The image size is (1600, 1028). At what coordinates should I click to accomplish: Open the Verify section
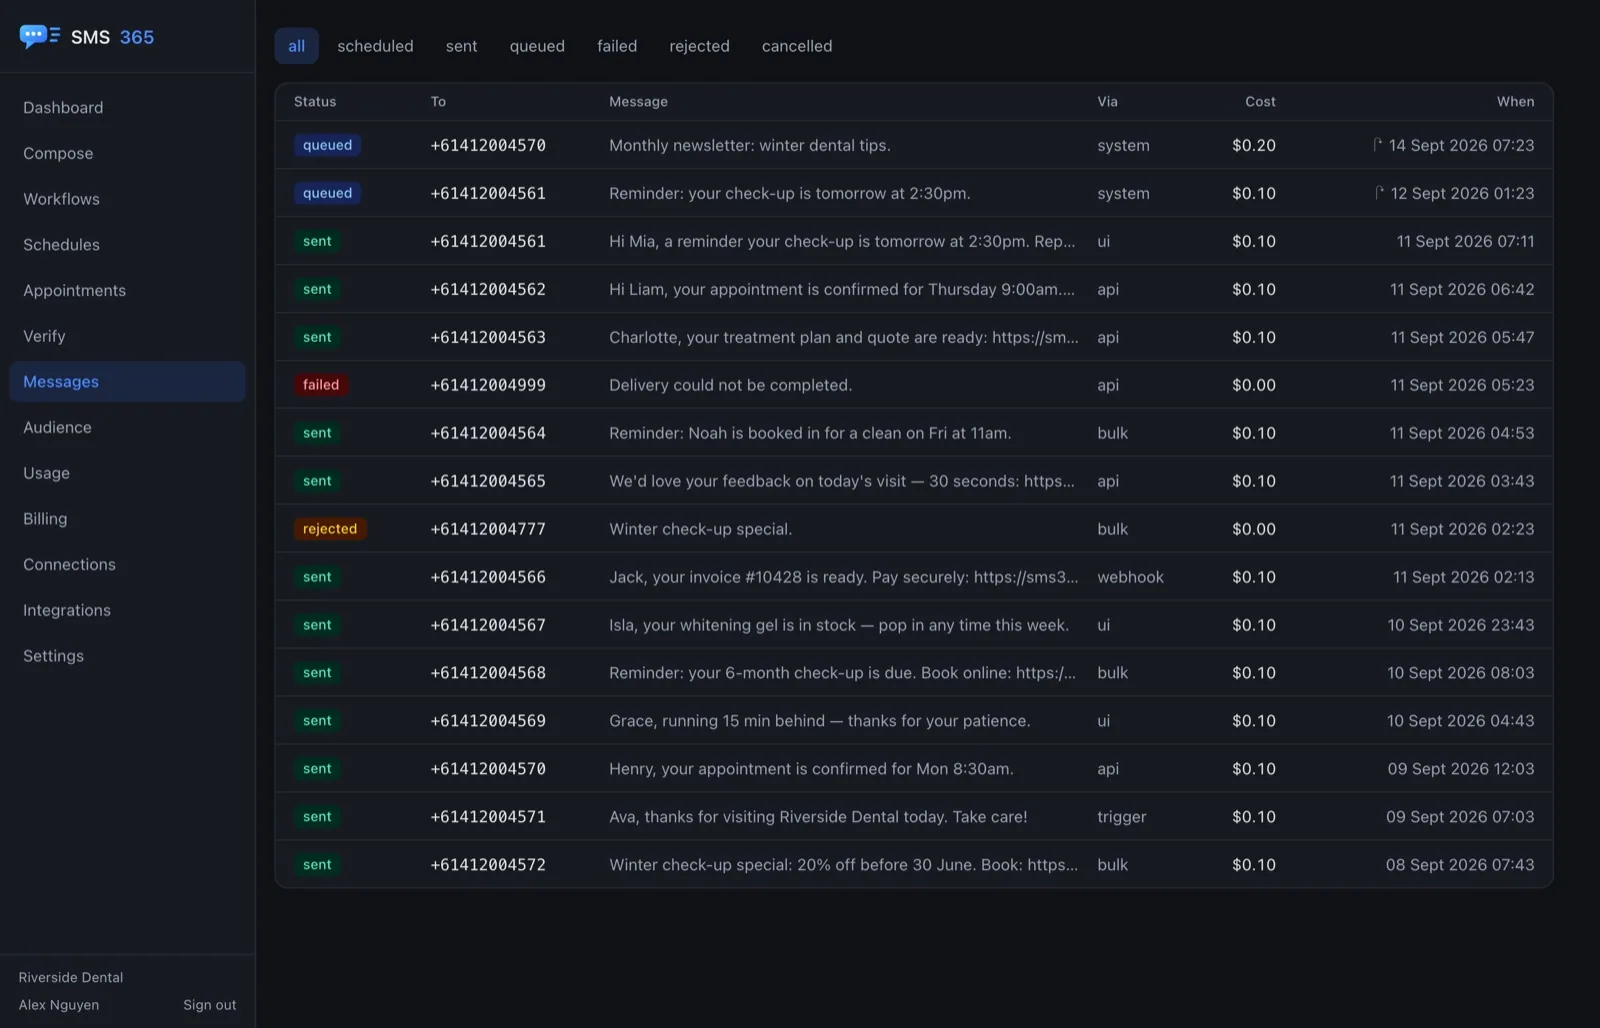[127, 336]
